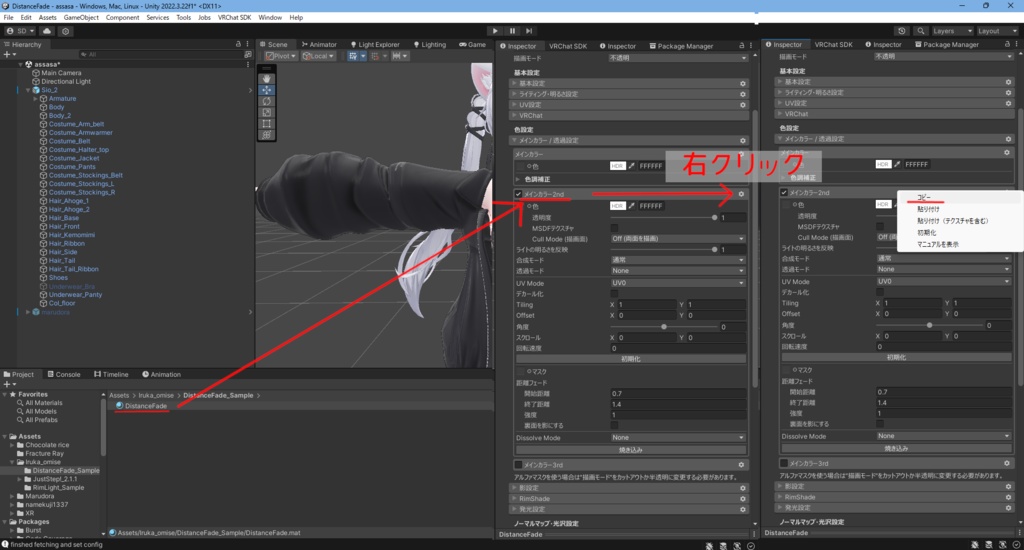Click 初期化 button in left inspector
1024x550 pixels.
point(631,359)
